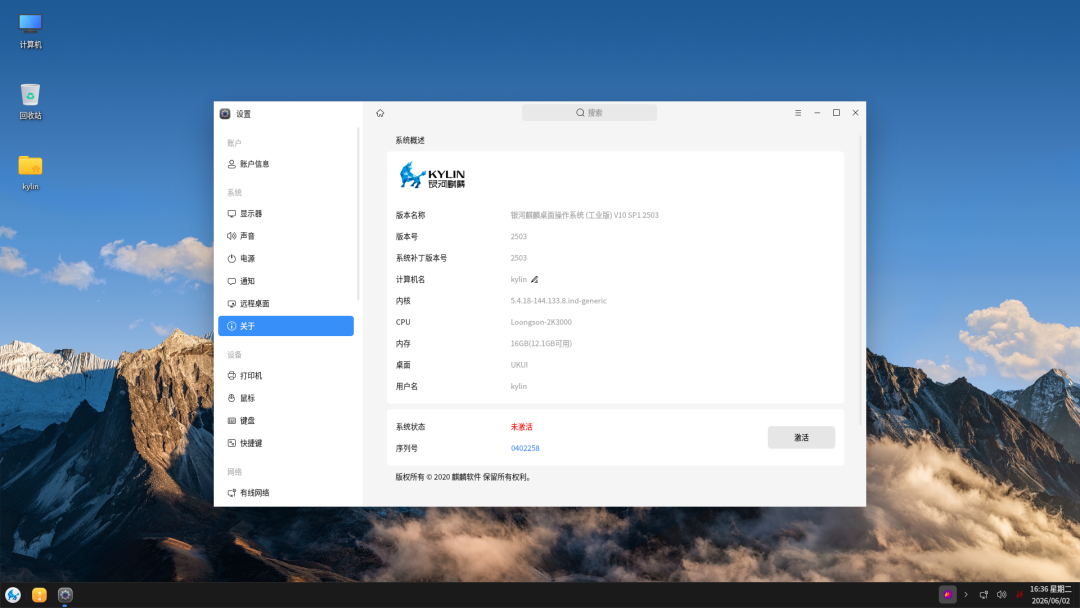Click the serial number link 0402258
Image resolution: width=1080 pixels, height=608 pixels.
click(x=525, y=448)
